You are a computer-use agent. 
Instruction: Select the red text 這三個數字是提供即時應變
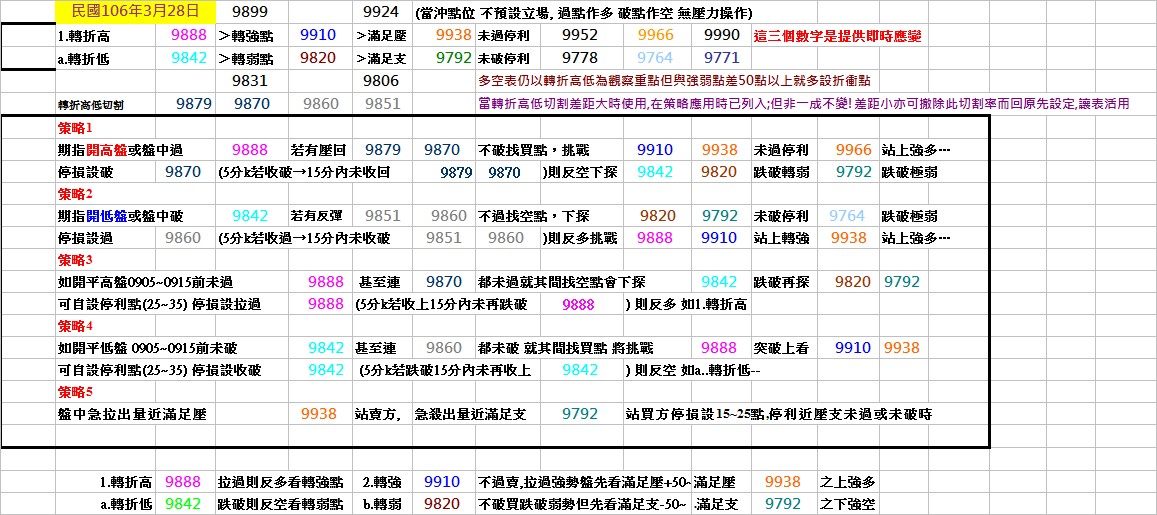coord(837,35)
